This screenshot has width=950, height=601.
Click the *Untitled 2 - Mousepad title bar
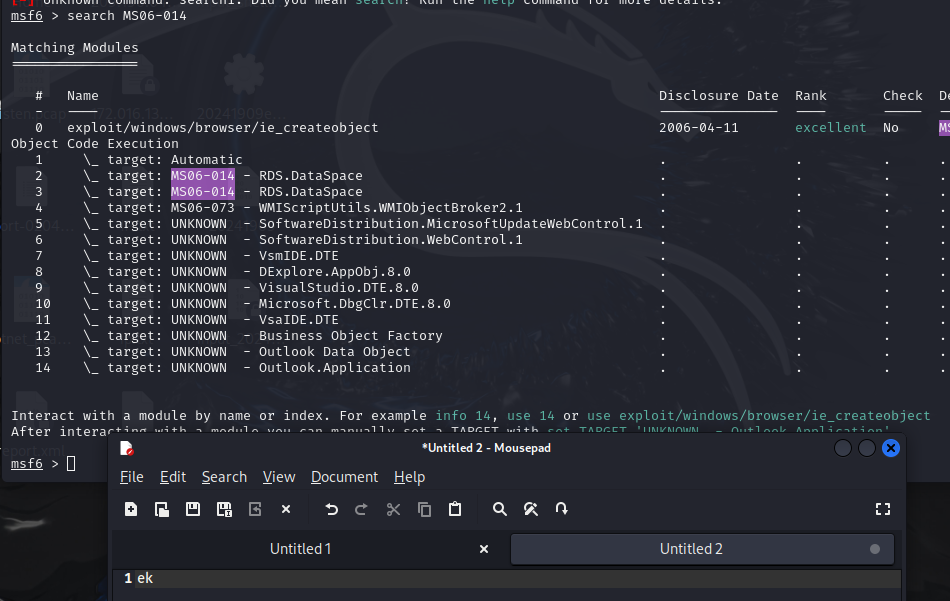pyautogui.click(x=486, y=448)
